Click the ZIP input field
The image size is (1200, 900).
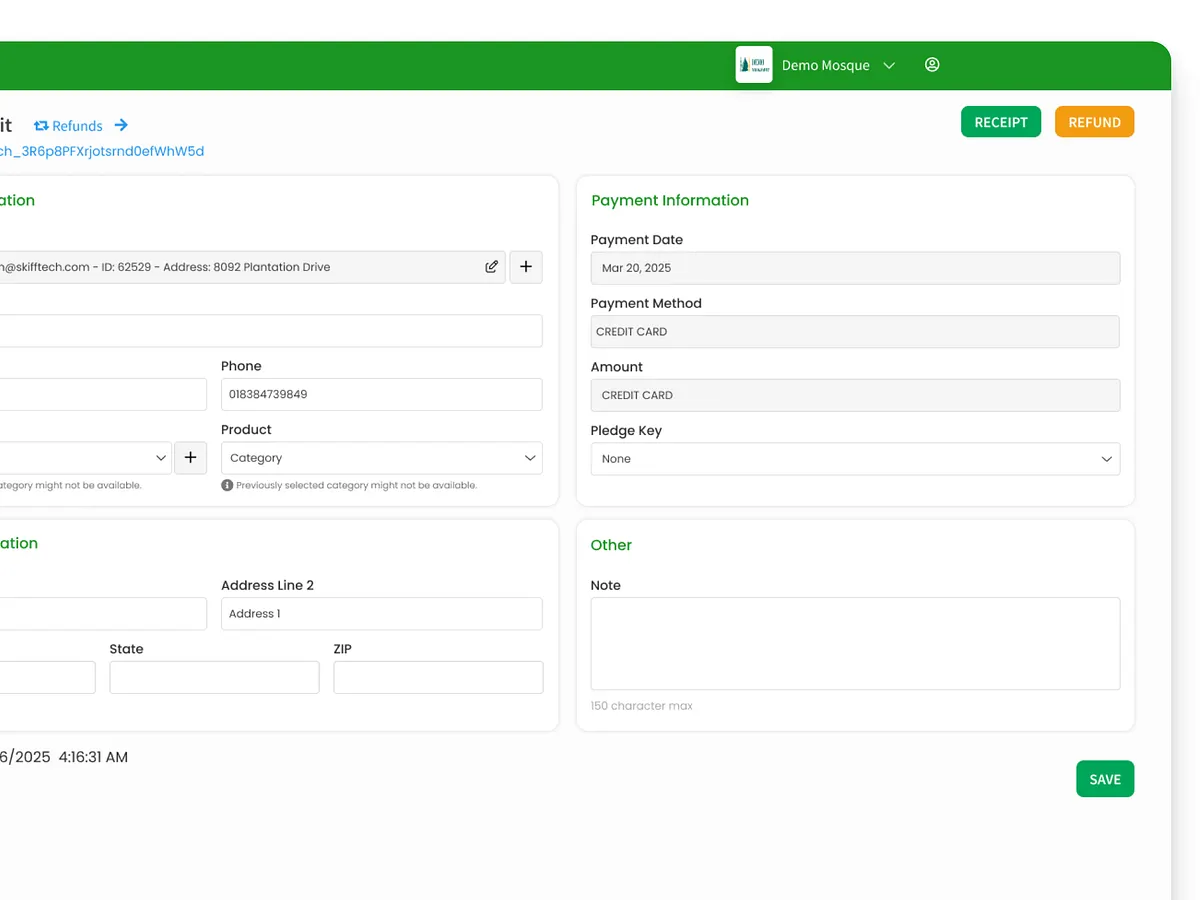(x=438, y=677)
